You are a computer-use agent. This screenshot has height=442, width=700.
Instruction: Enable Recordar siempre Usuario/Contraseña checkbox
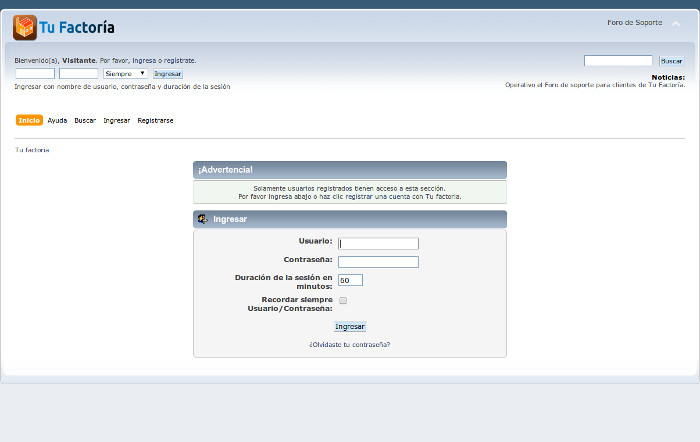[343, 300]
